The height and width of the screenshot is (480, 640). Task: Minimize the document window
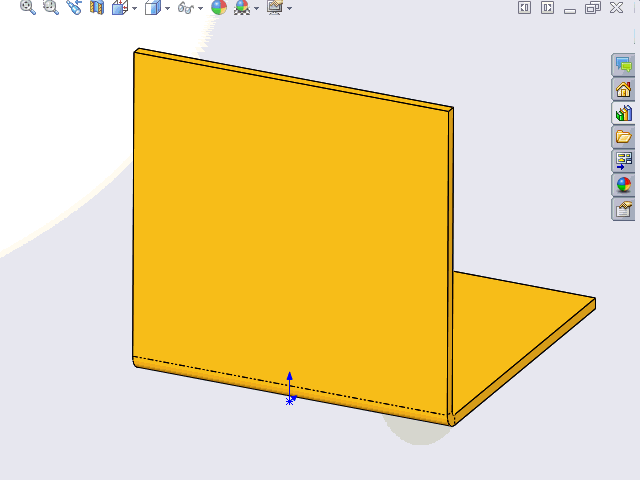570,10
